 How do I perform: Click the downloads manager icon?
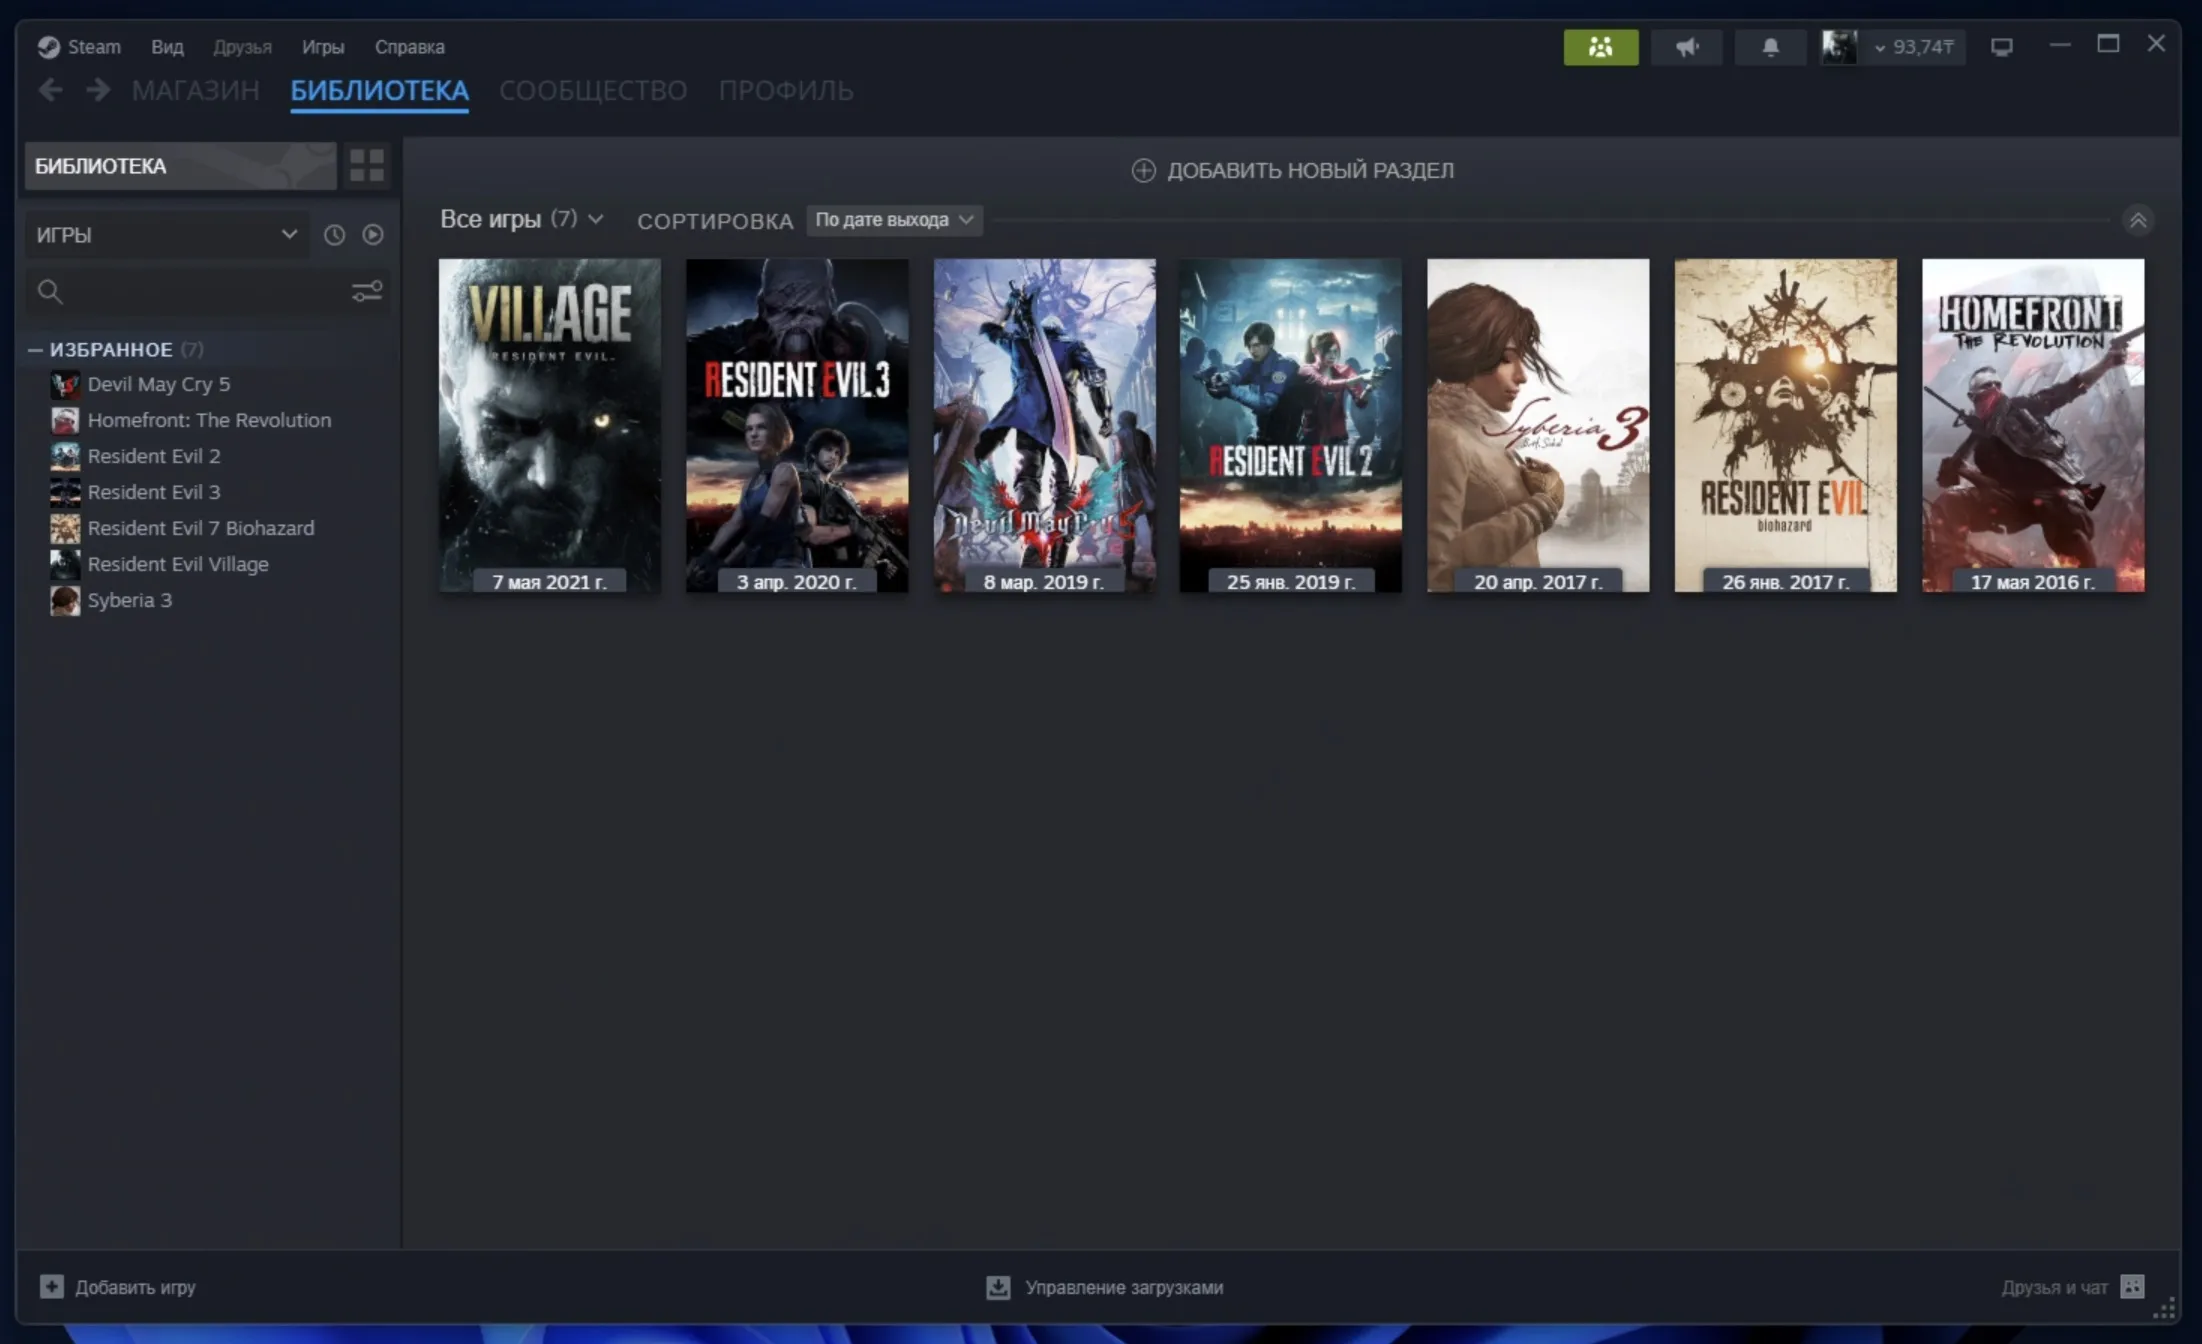(998, 1287)
